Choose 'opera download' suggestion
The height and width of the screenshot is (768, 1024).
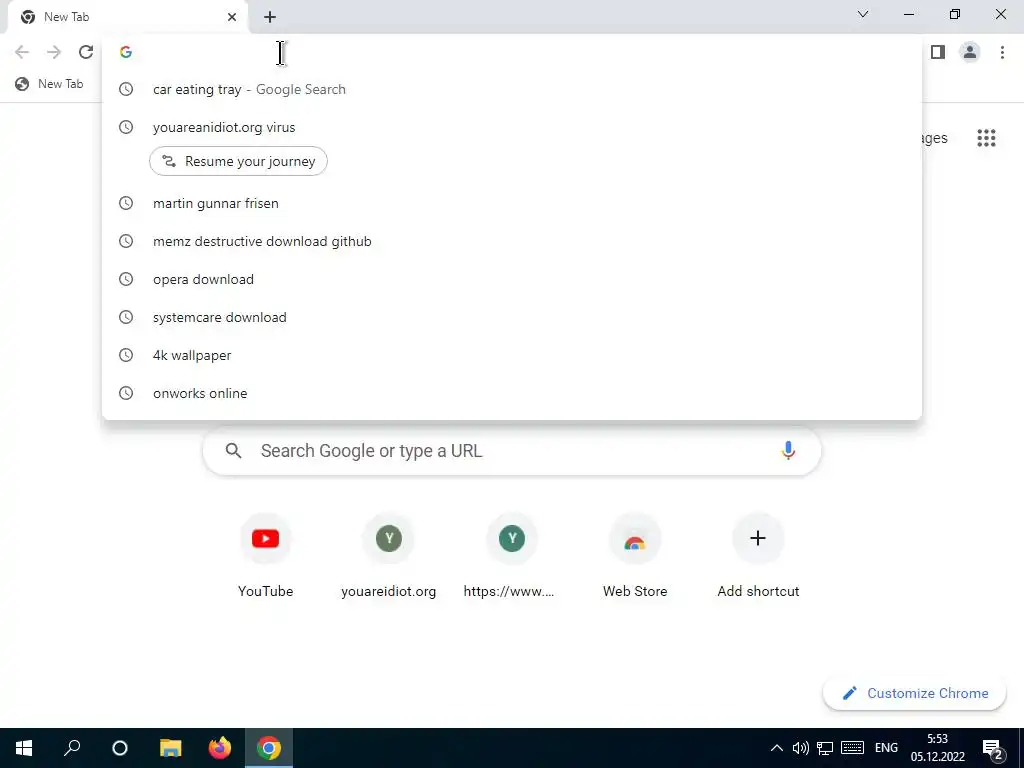[512, 279]
